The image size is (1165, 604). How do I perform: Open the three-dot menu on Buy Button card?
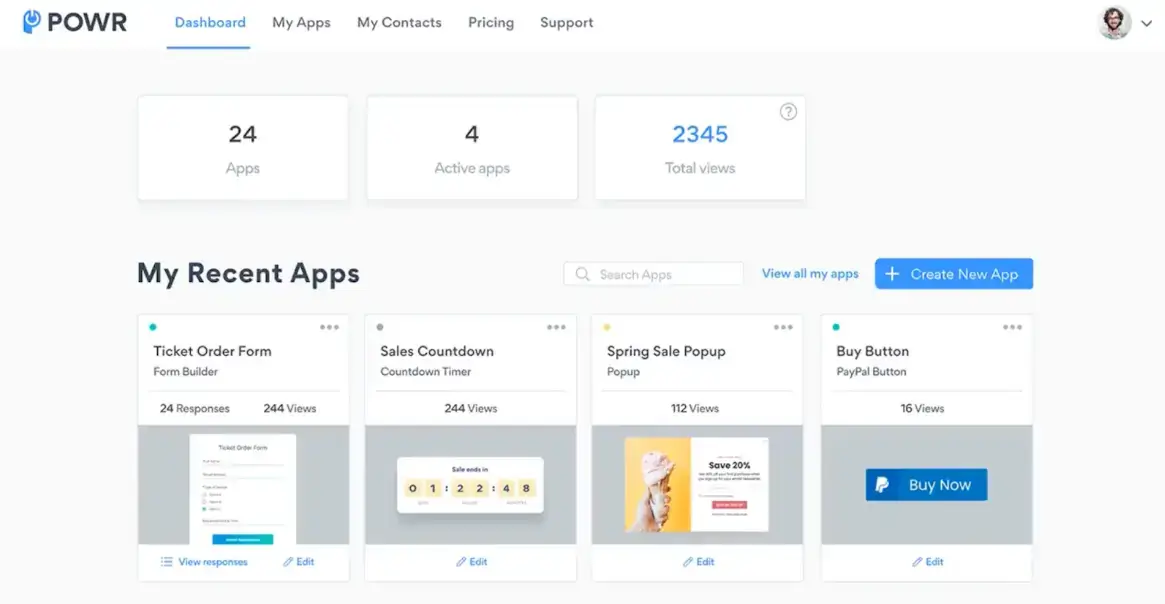click(x=1012, y=325)
